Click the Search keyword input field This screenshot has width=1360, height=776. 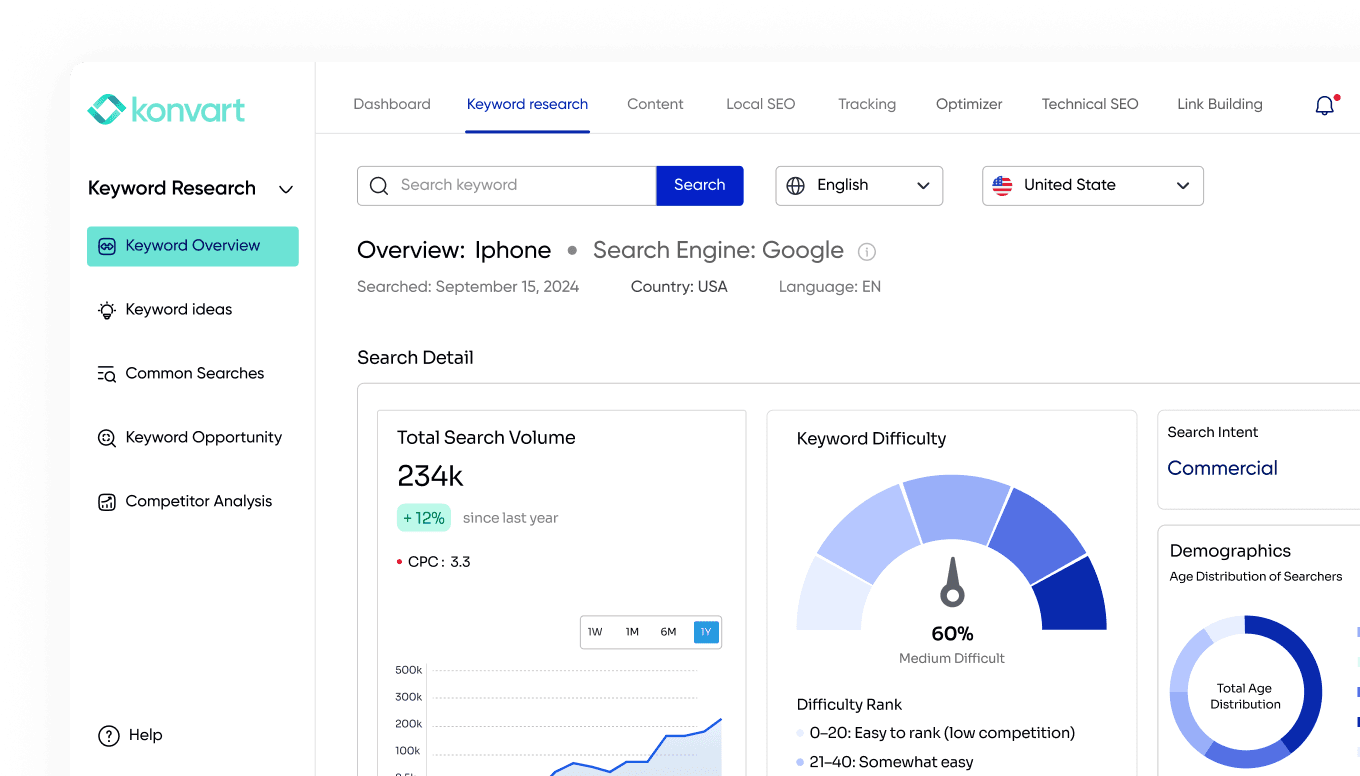click(510, 185)
